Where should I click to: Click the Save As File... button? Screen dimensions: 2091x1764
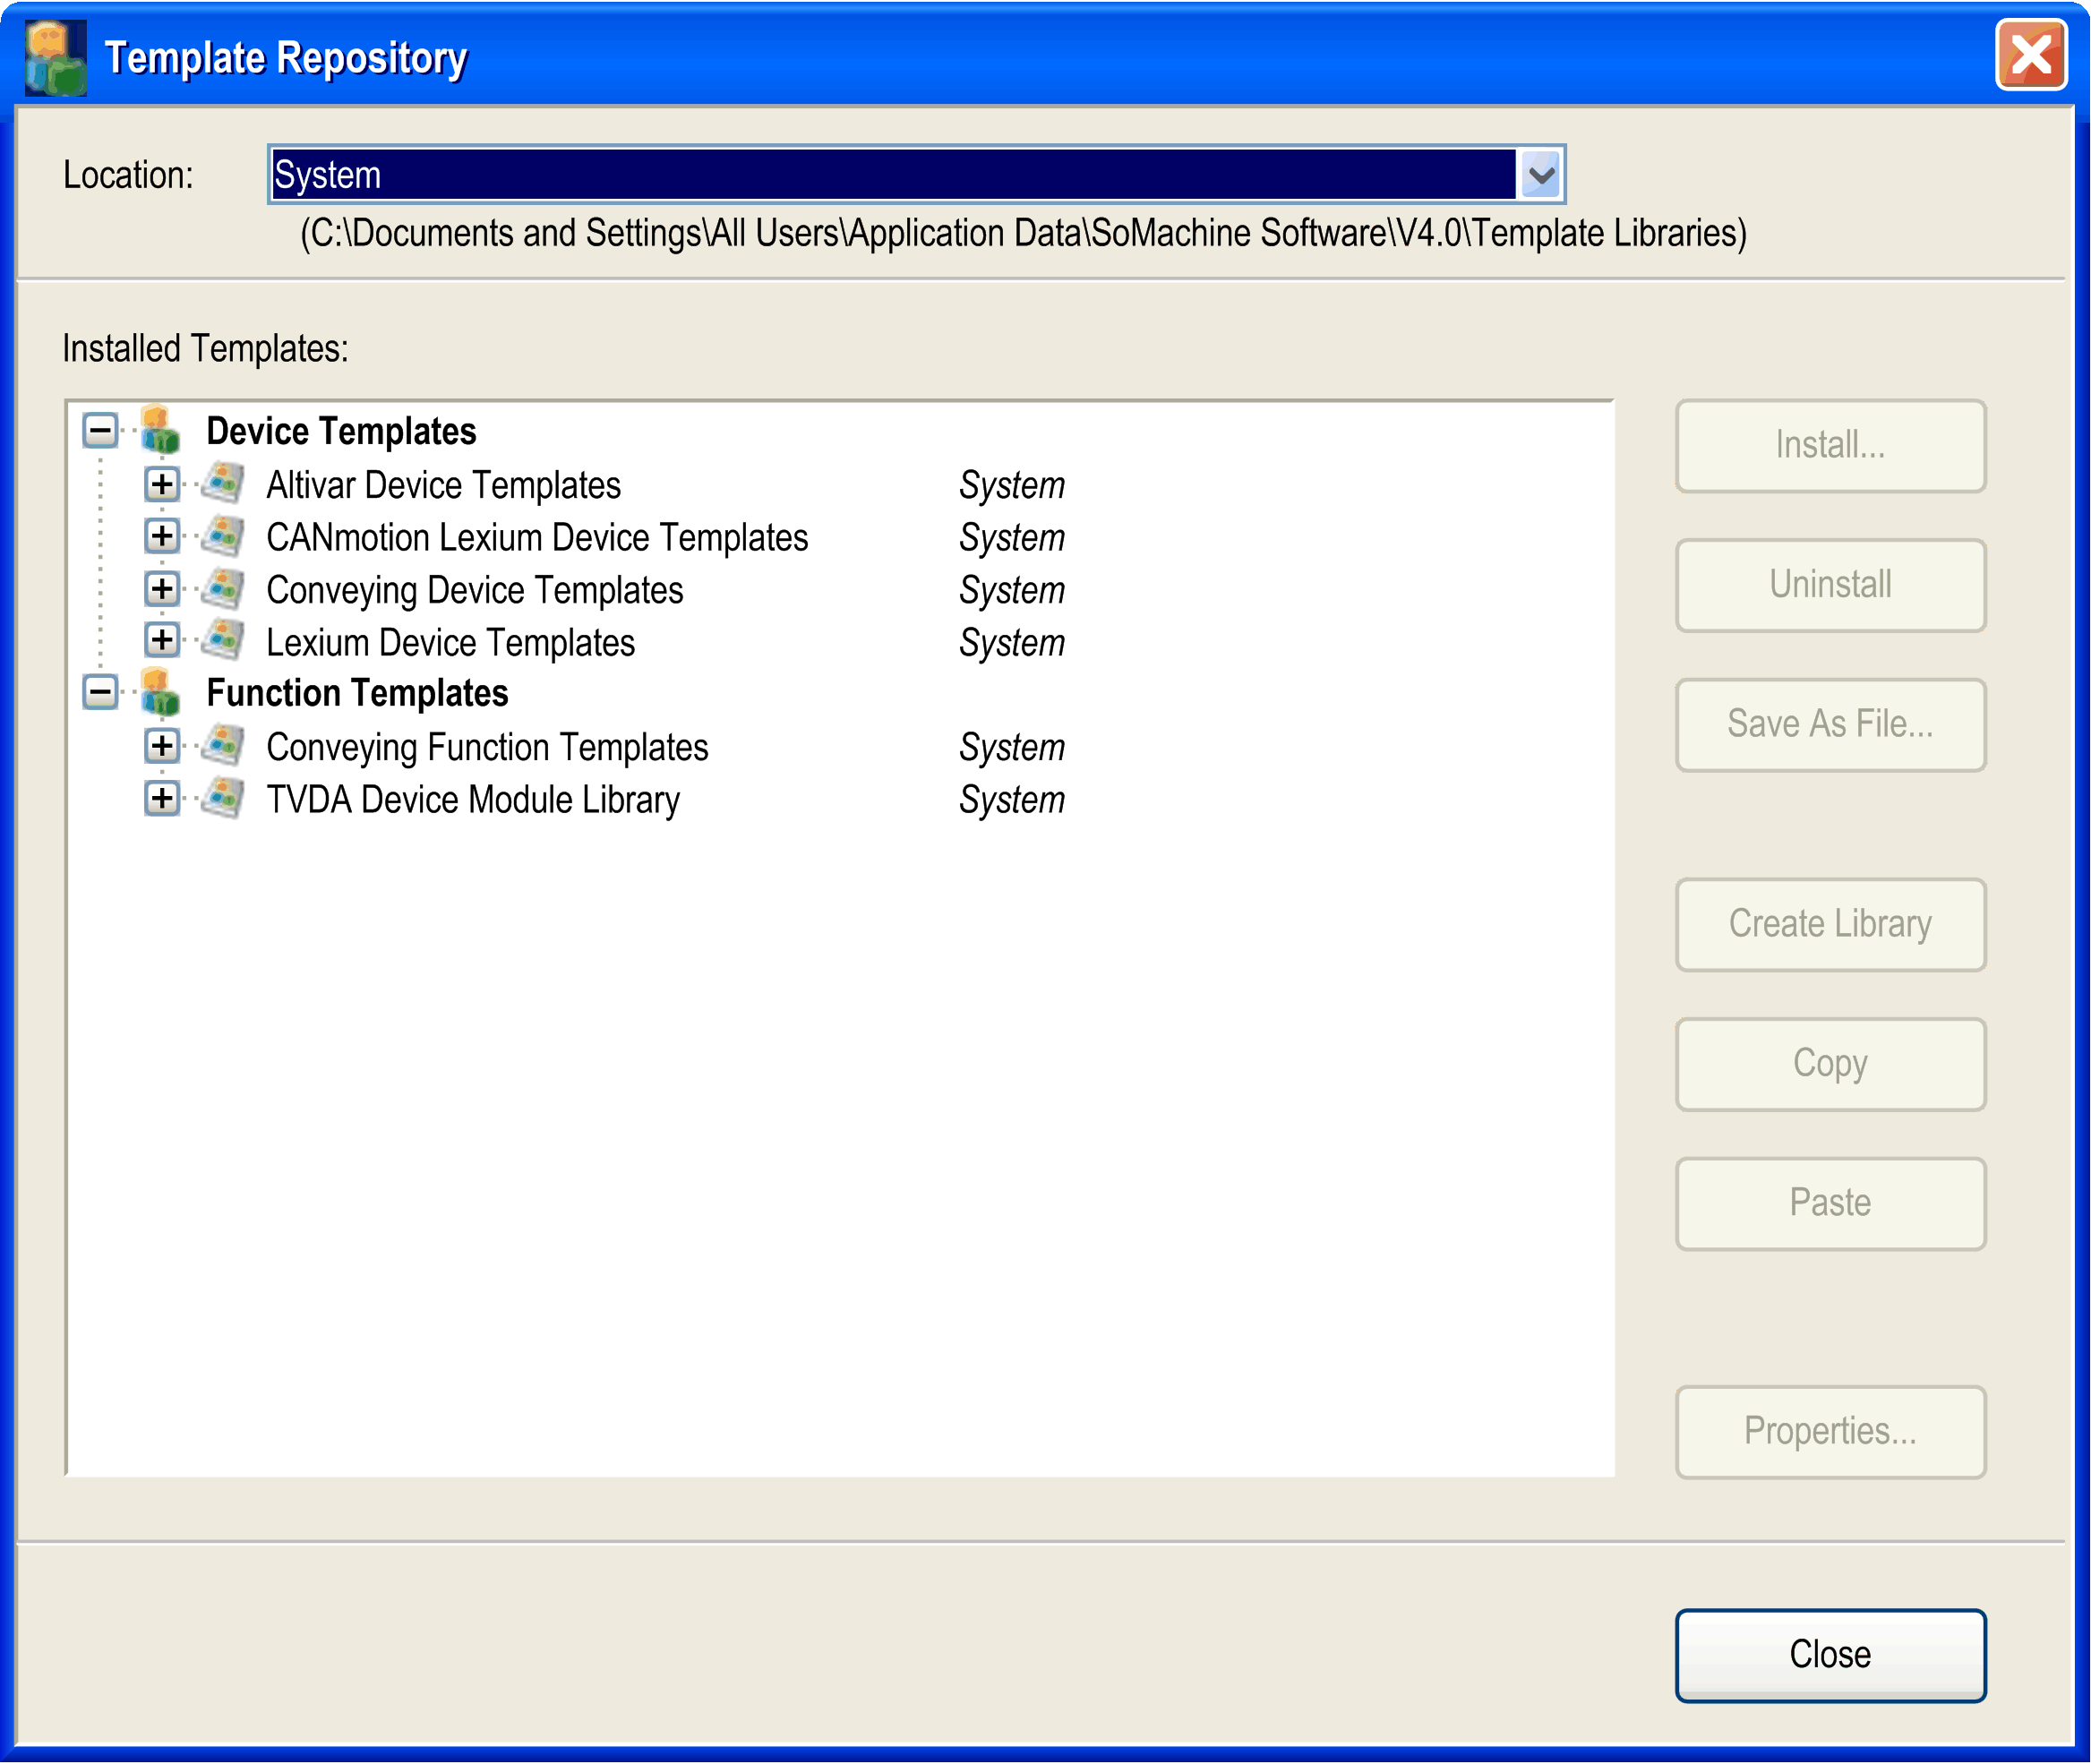1830,724
